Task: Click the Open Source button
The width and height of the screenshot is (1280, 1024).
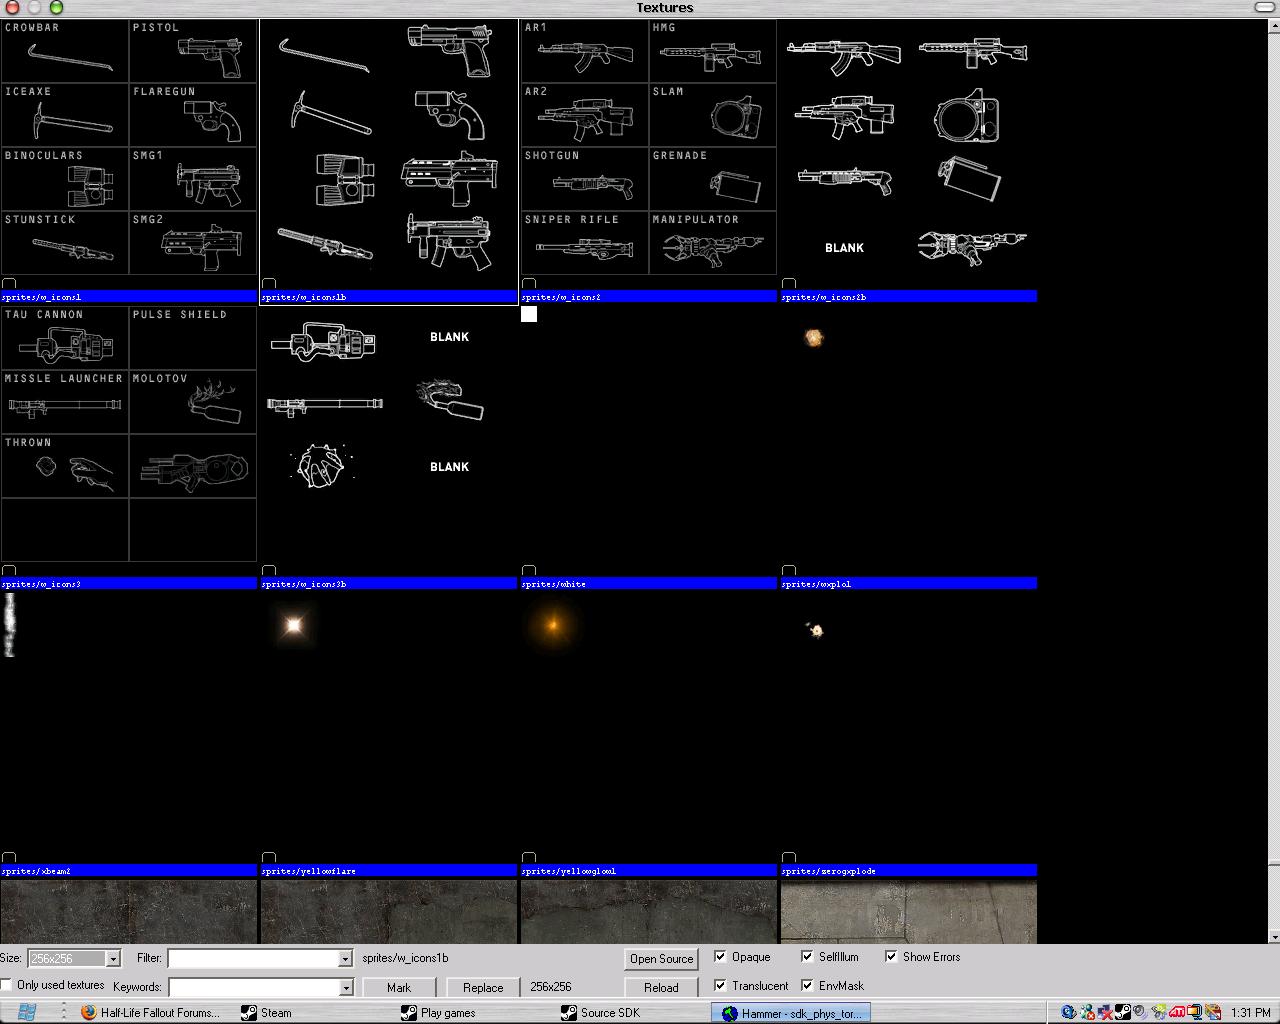Action: (661, 958)
